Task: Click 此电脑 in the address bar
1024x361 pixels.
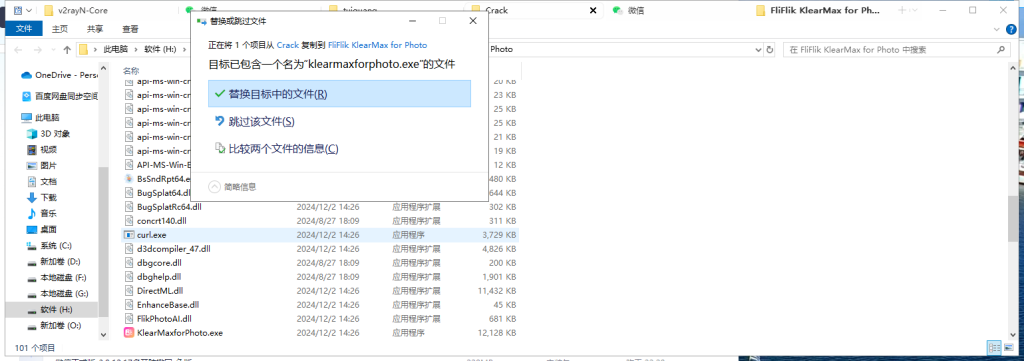Action: click(x=115, y=50)
